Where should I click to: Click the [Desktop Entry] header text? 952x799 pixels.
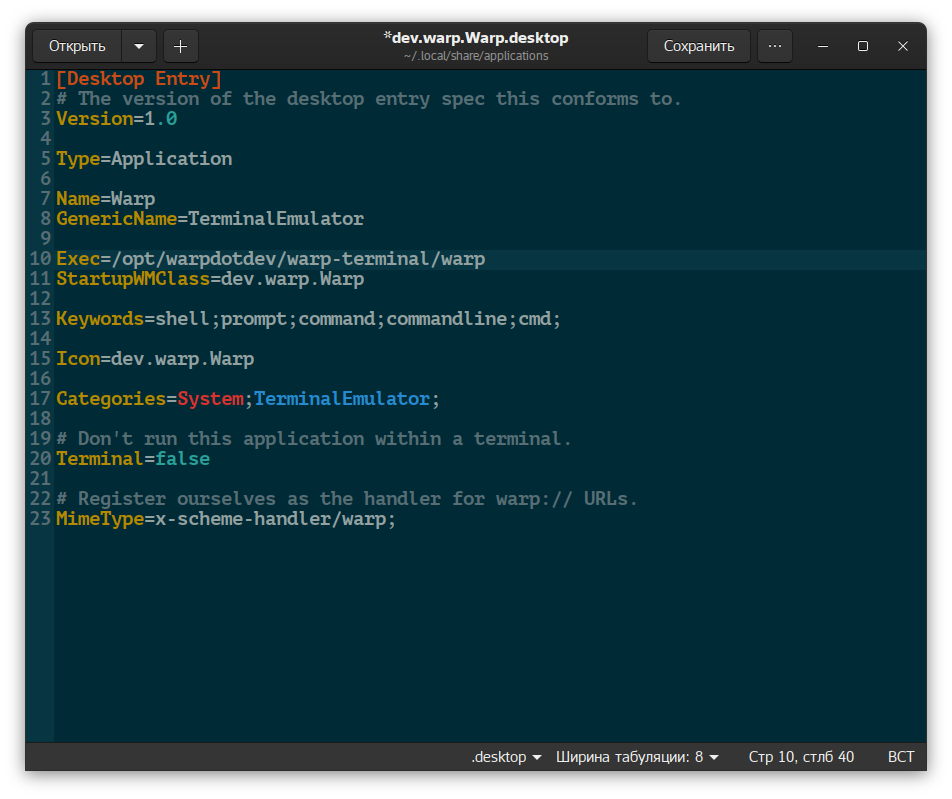point(139,79)
